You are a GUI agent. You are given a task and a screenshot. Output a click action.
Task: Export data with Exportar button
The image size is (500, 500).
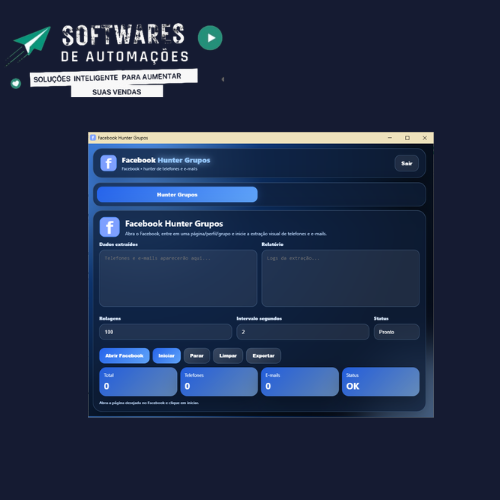(263, 356)
